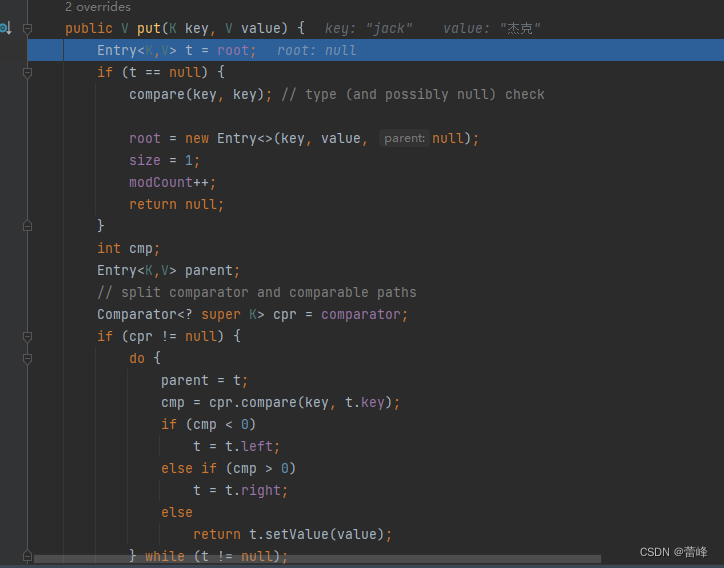Click fold end marker below "return null;"
The image size is (724, 568).
[27, 226]
